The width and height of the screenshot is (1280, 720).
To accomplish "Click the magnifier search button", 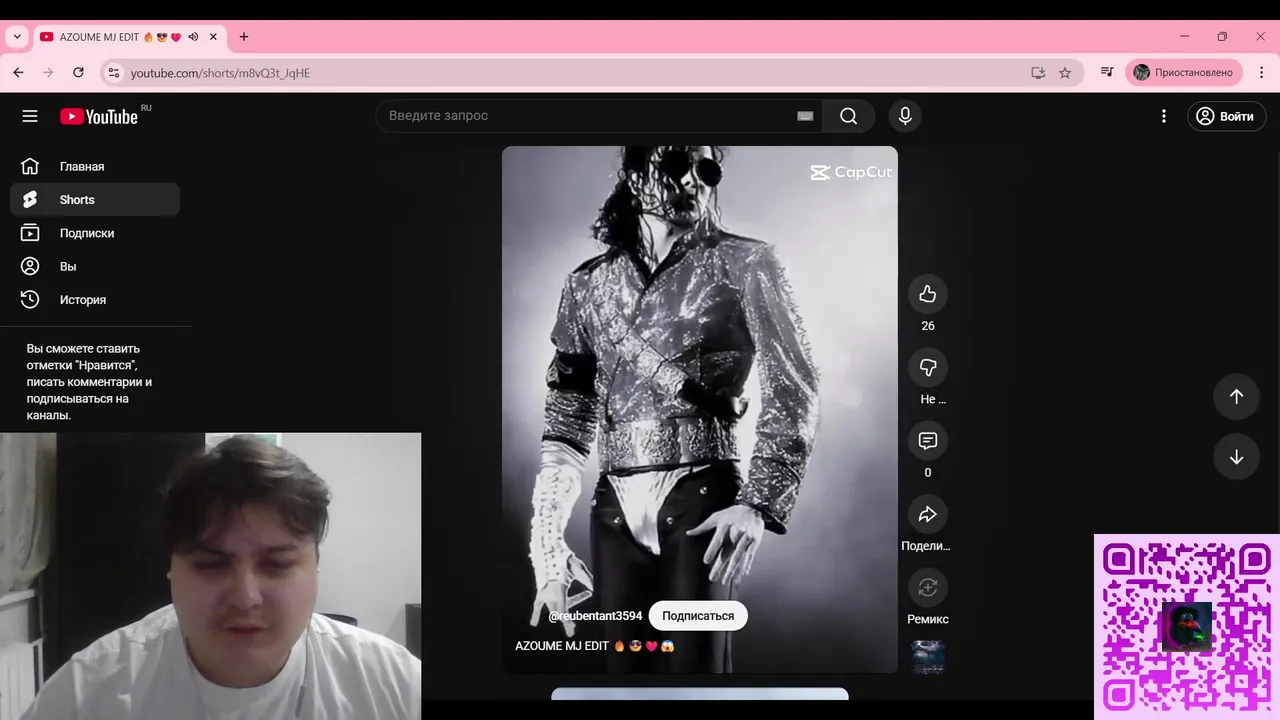I will pyautogui.click(x=848, y=116).
